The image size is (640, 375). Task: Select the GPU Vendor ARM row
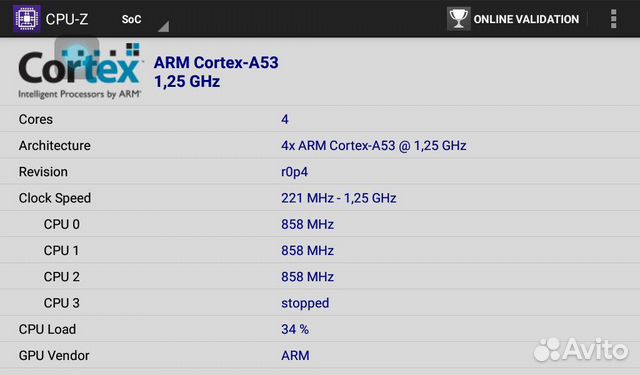tap(320, 355)
